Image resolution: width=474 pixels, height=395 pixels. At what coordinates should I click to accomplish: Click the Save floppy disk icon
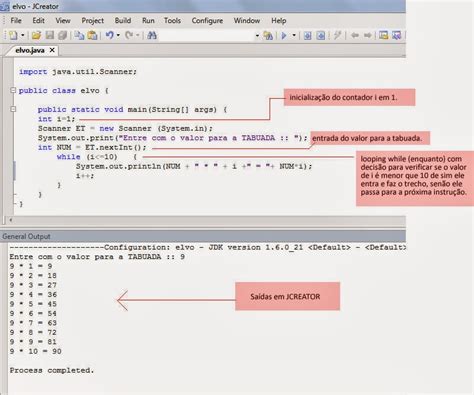(x=50, y=35)
